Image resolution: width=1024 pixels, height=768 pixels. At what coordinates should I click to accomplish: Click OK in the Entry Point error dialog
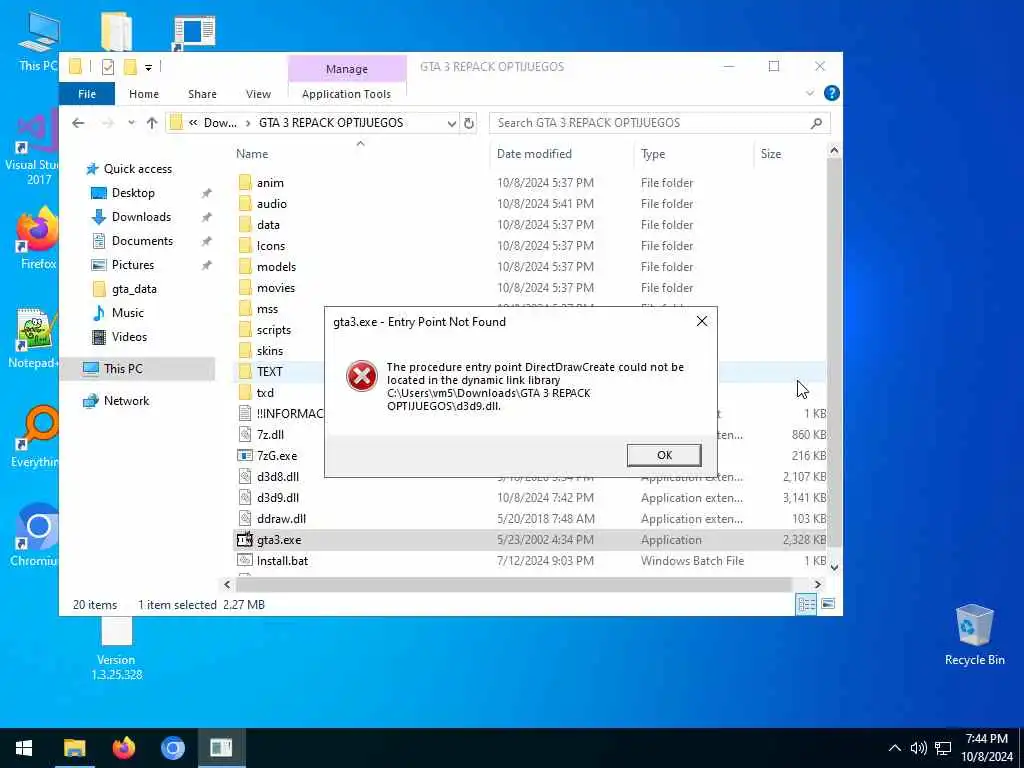(664, 455)
